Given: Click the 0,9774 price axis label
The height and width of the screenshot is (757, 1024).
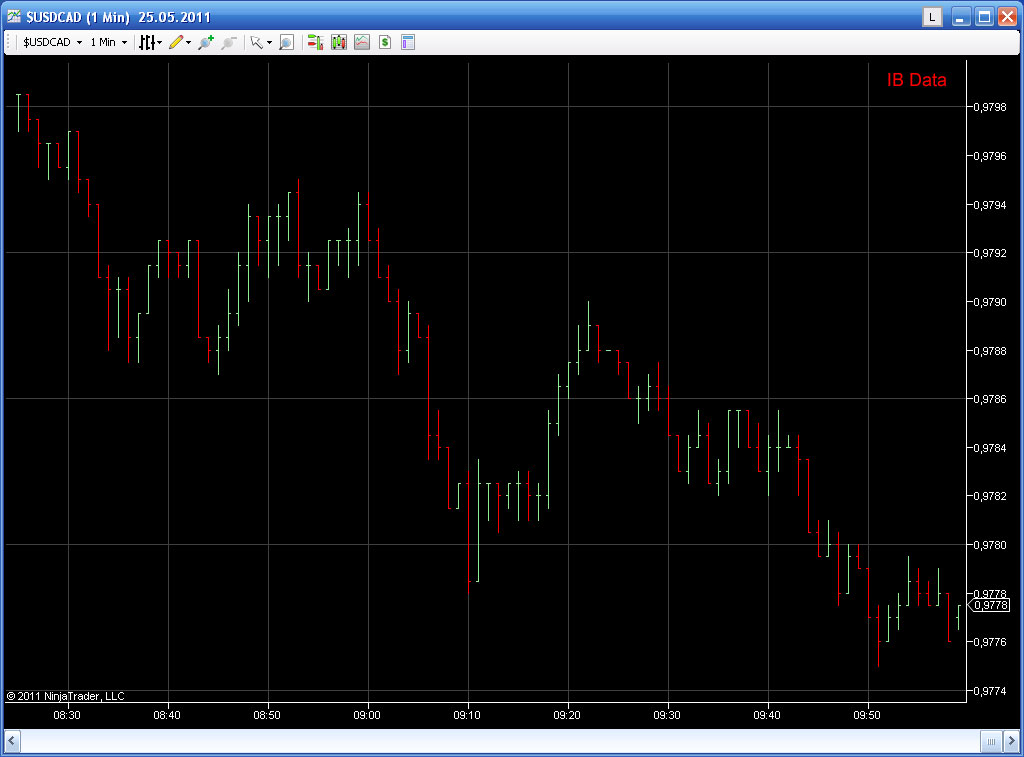Looking at the screenshot, I should 989,691.
